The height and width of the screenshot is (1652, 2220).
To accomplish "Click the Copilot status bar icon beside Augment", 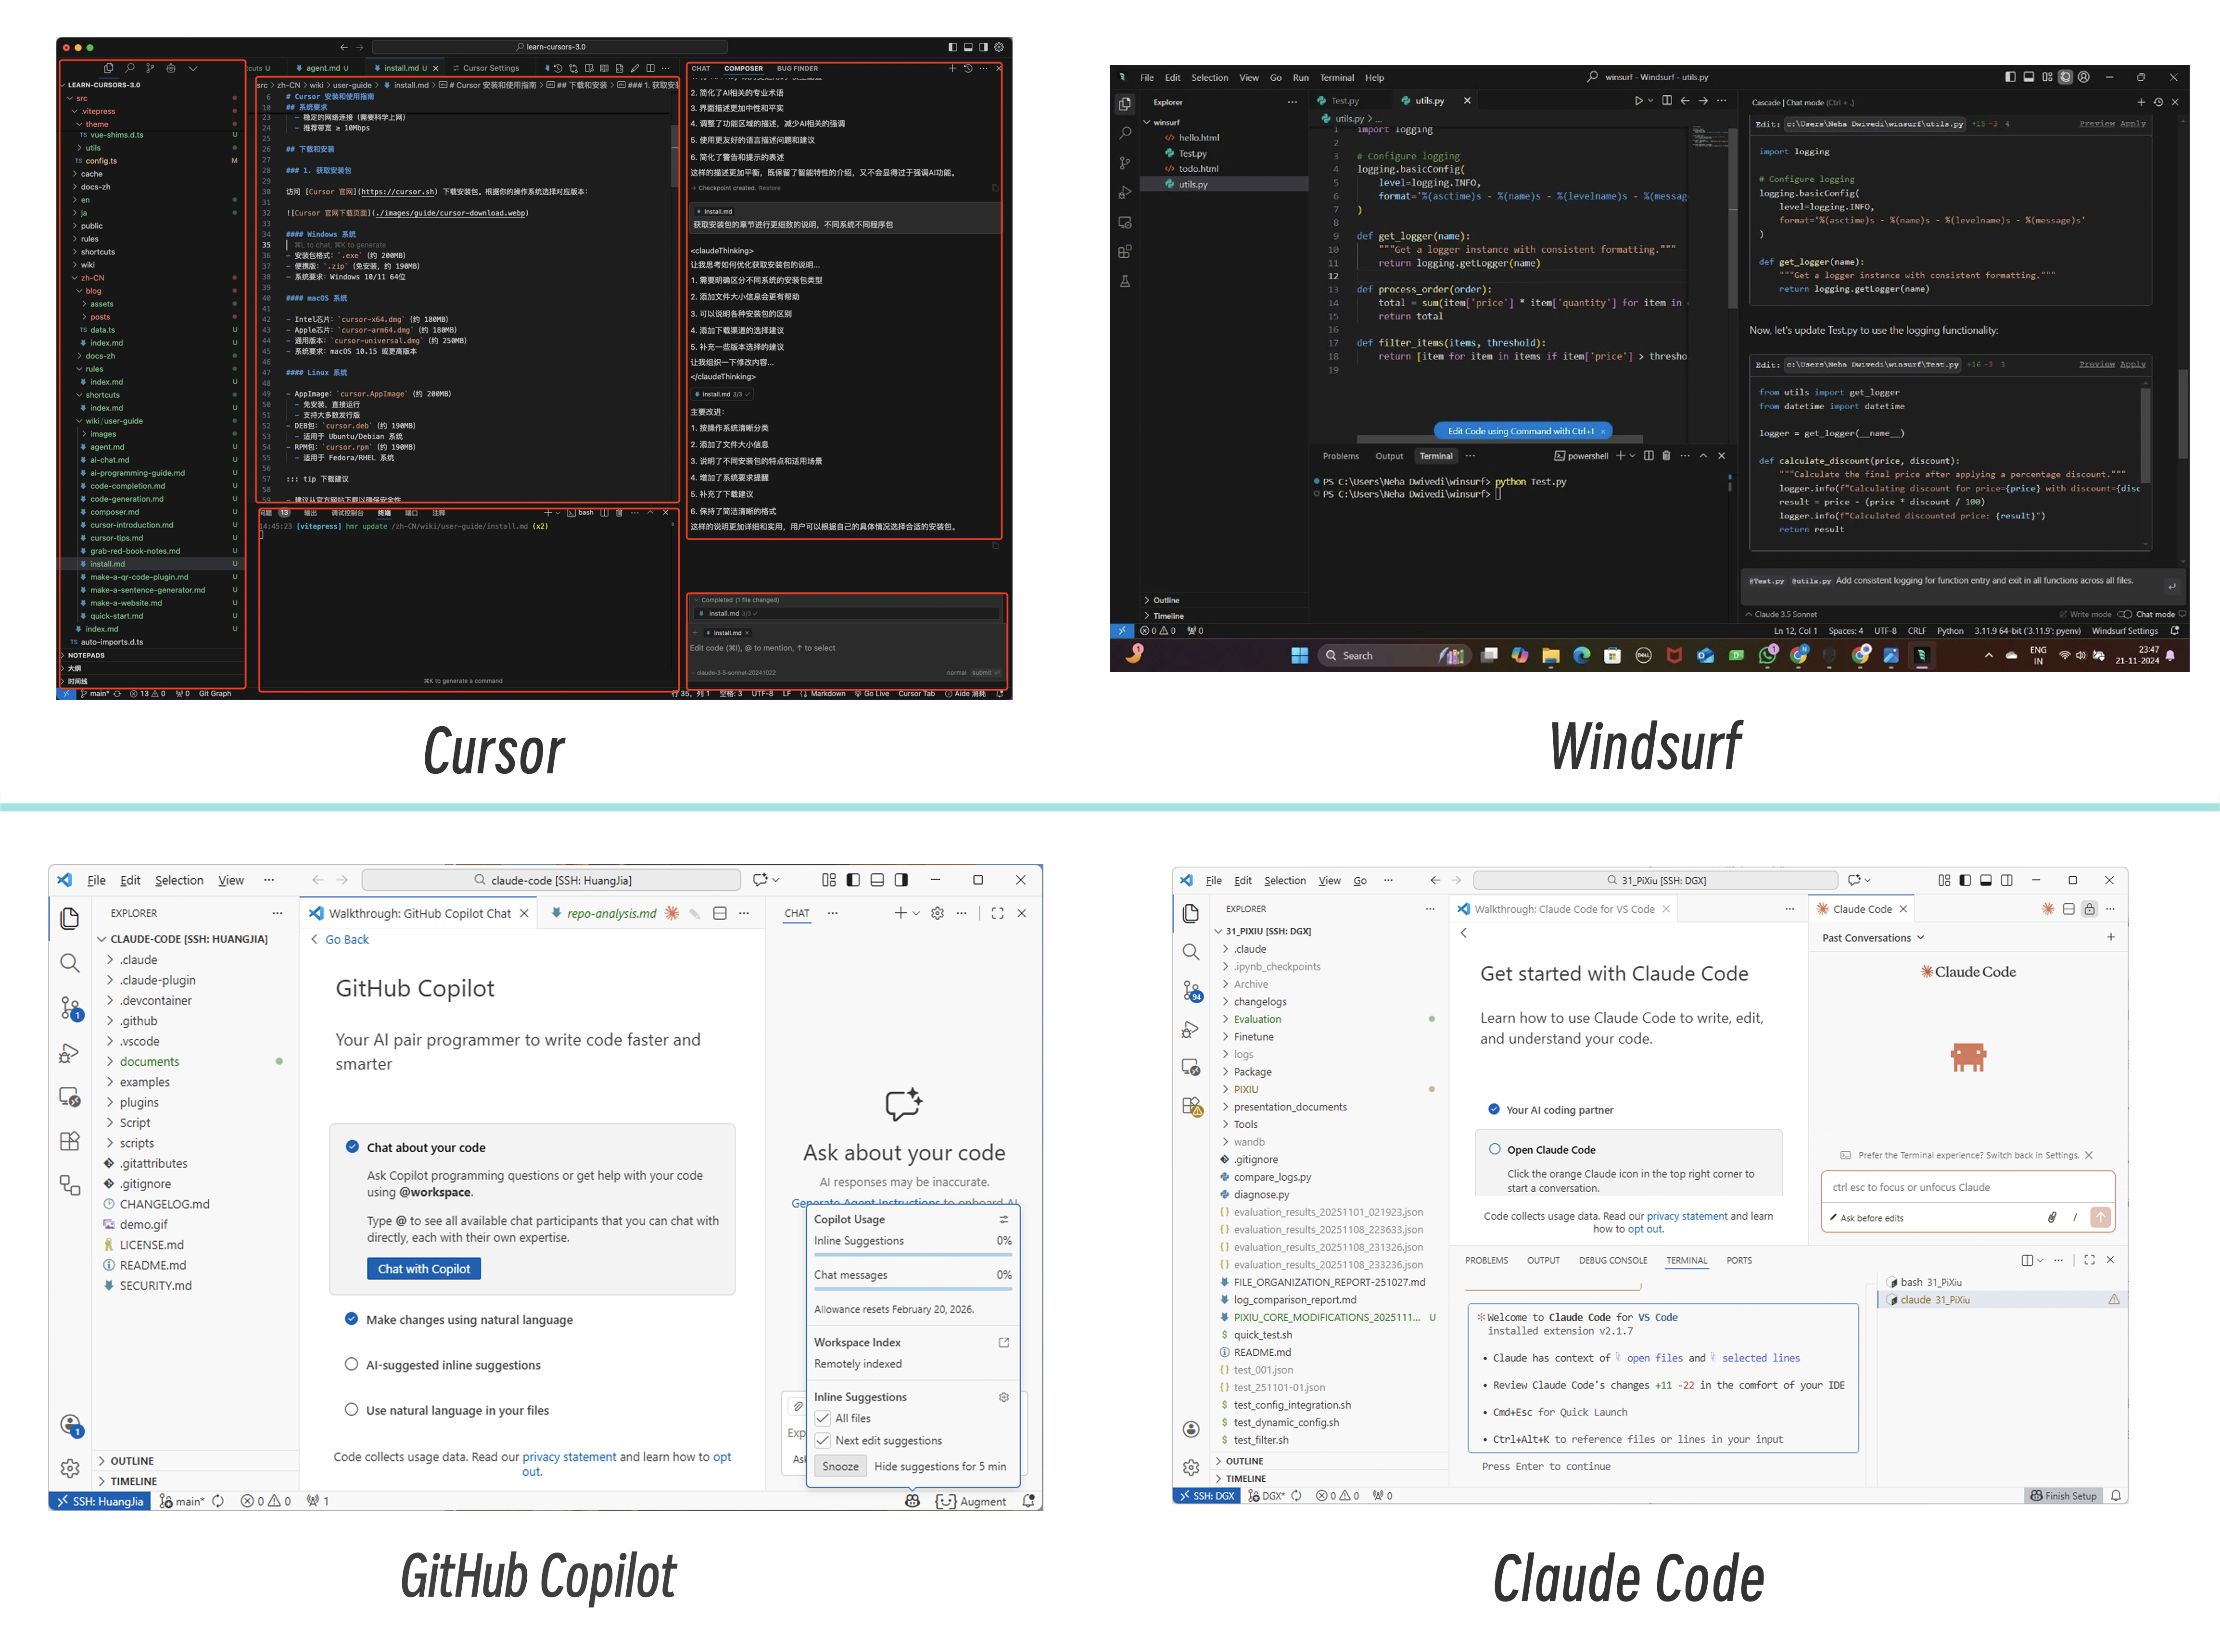I will point(912,1501).
